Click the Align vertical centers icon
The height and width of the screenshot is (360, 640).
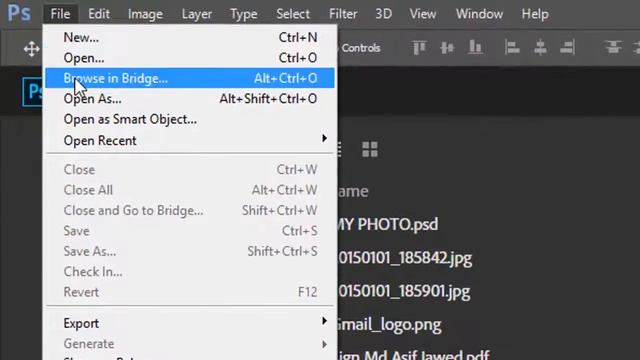click(447, 48)
